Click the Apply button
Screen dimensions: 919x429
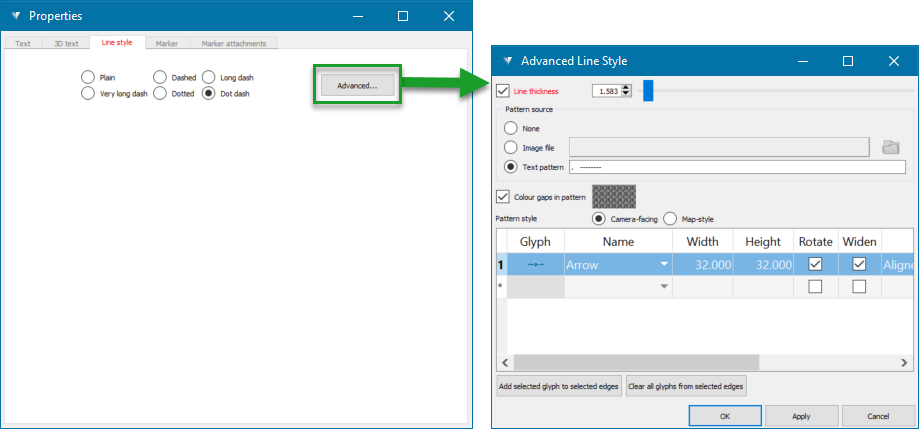(x=801, y=415)
